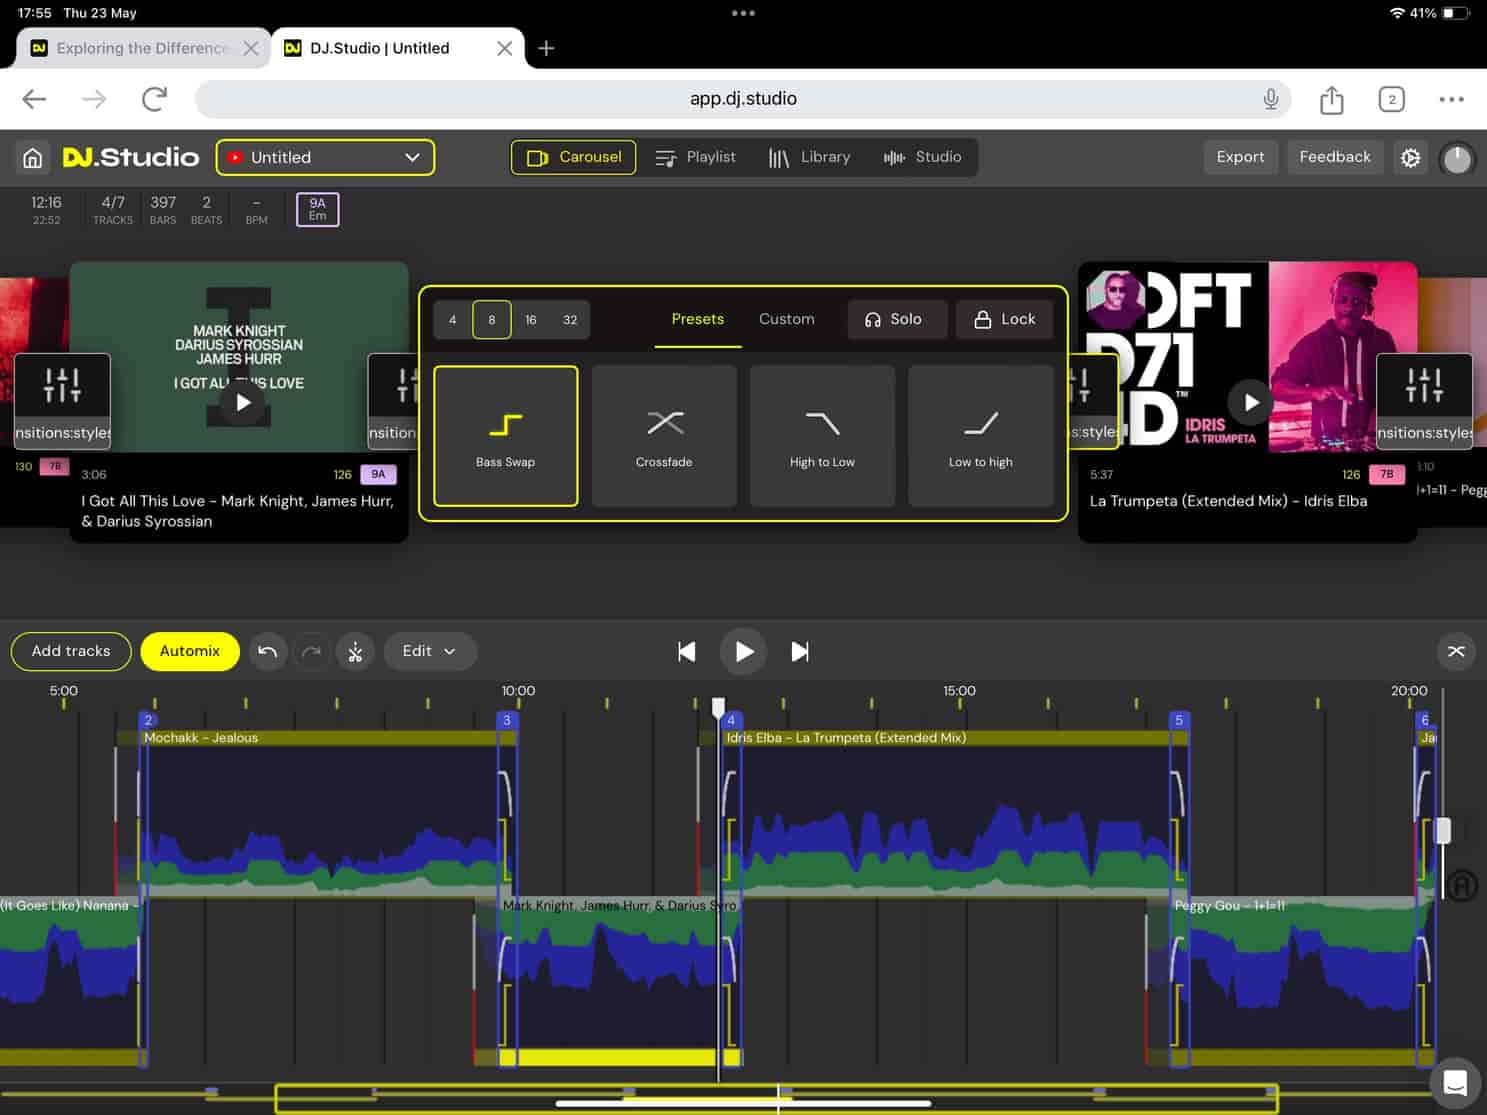The image size is (1487, 1115).
Task: Lock the current transition
Action: click(1004, 319)
